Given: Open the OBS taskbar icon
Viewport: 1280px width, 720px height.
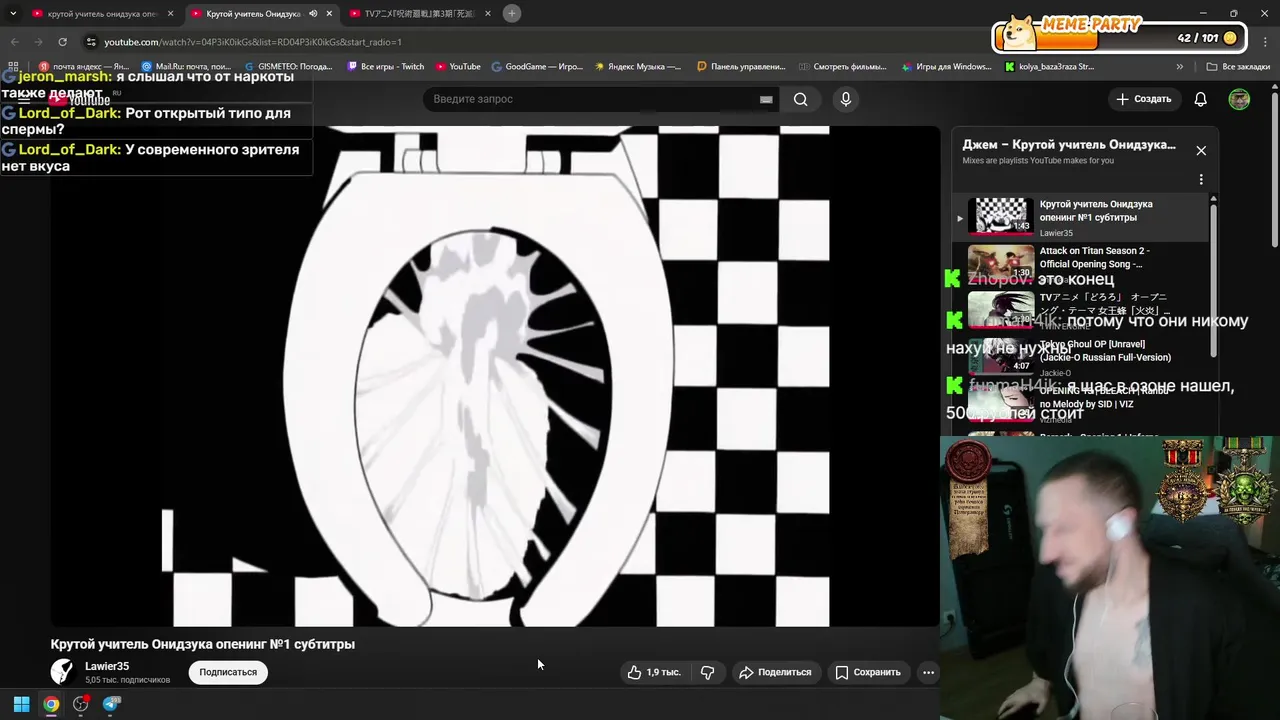Looking at the screenshot, I should pos(81,704).
